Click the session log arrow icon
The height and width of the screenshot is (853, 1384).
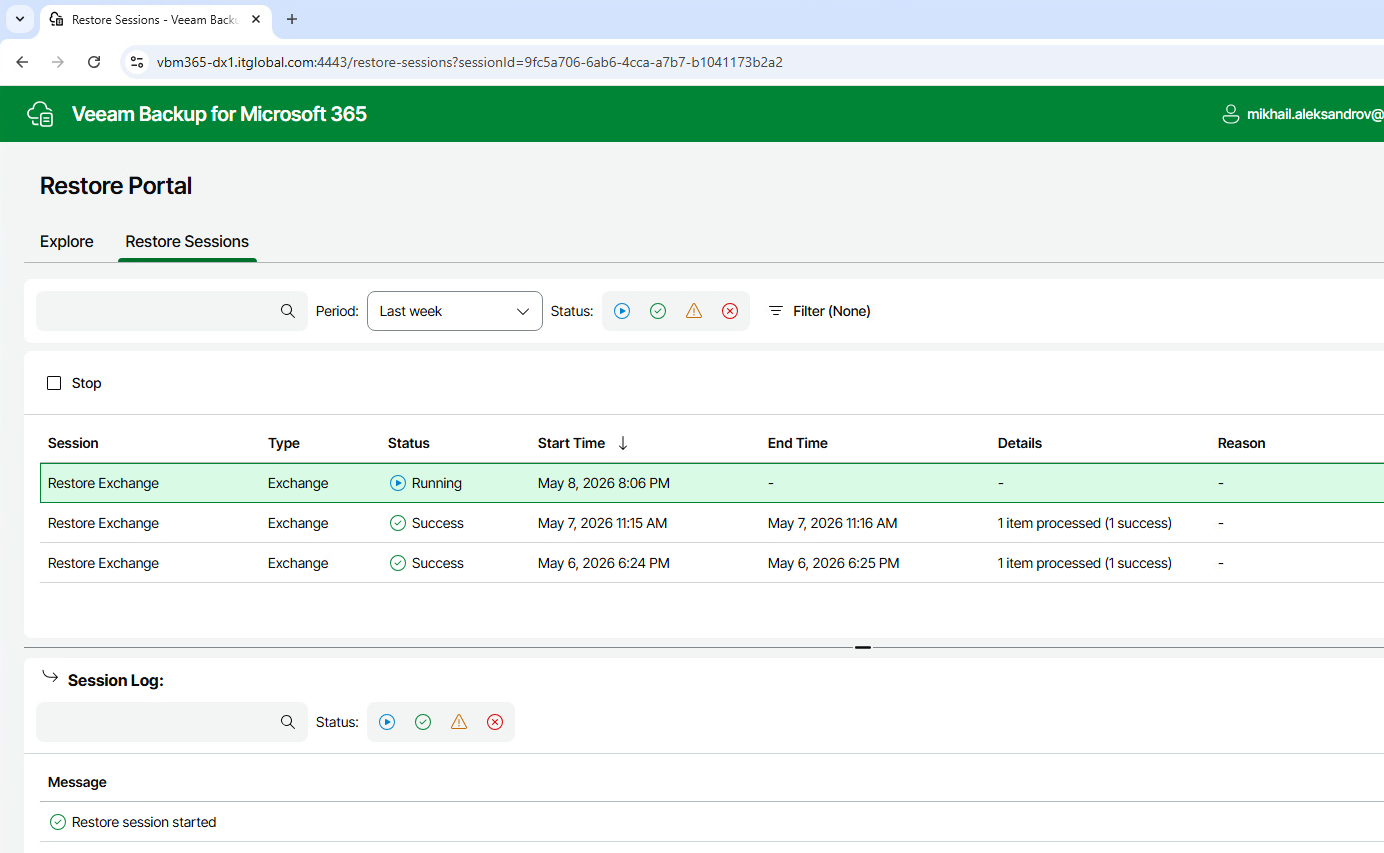[x=50, y=677]
